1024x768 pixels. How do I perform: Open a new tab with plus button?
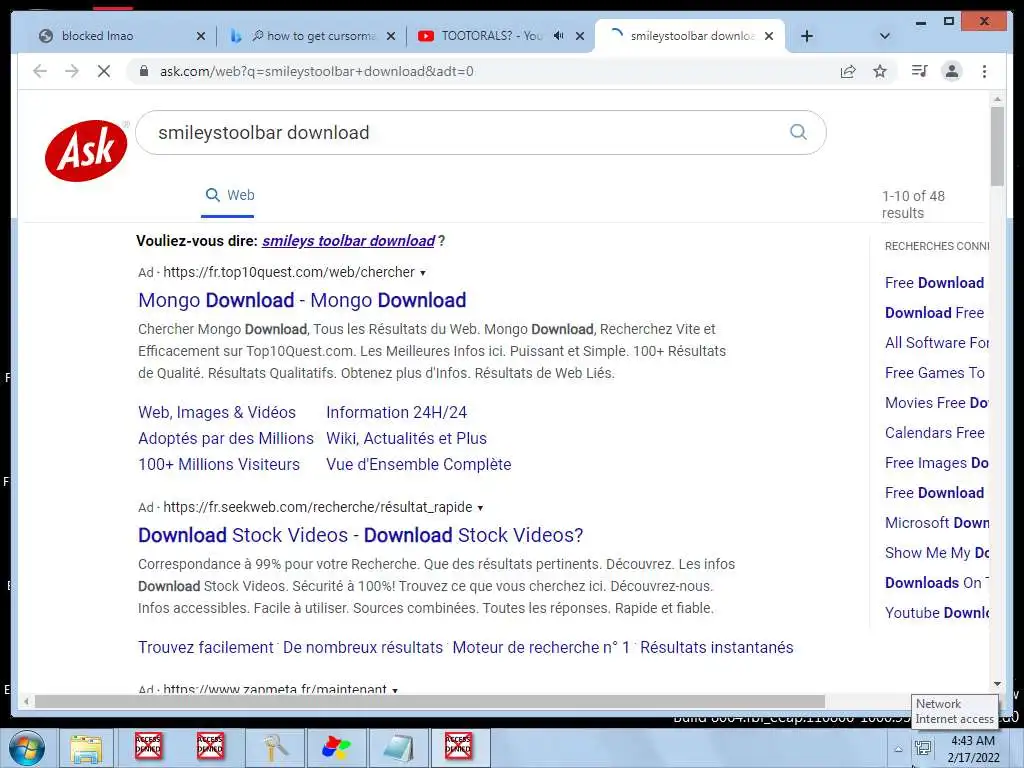(x=807, y=36)
